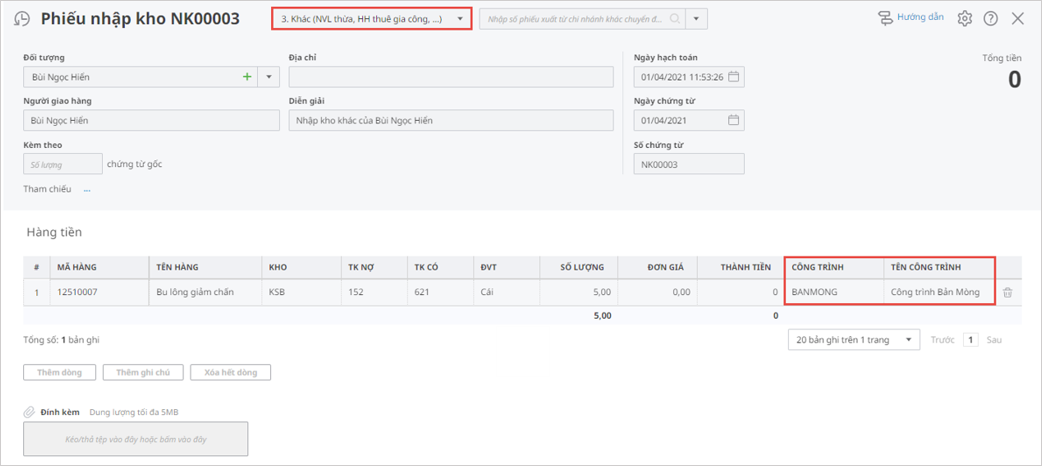Image resolution: width=1042 pixels, height=466 pixels.
Task: Delete row 1 with the trash icon
Action: point(1008,293)
